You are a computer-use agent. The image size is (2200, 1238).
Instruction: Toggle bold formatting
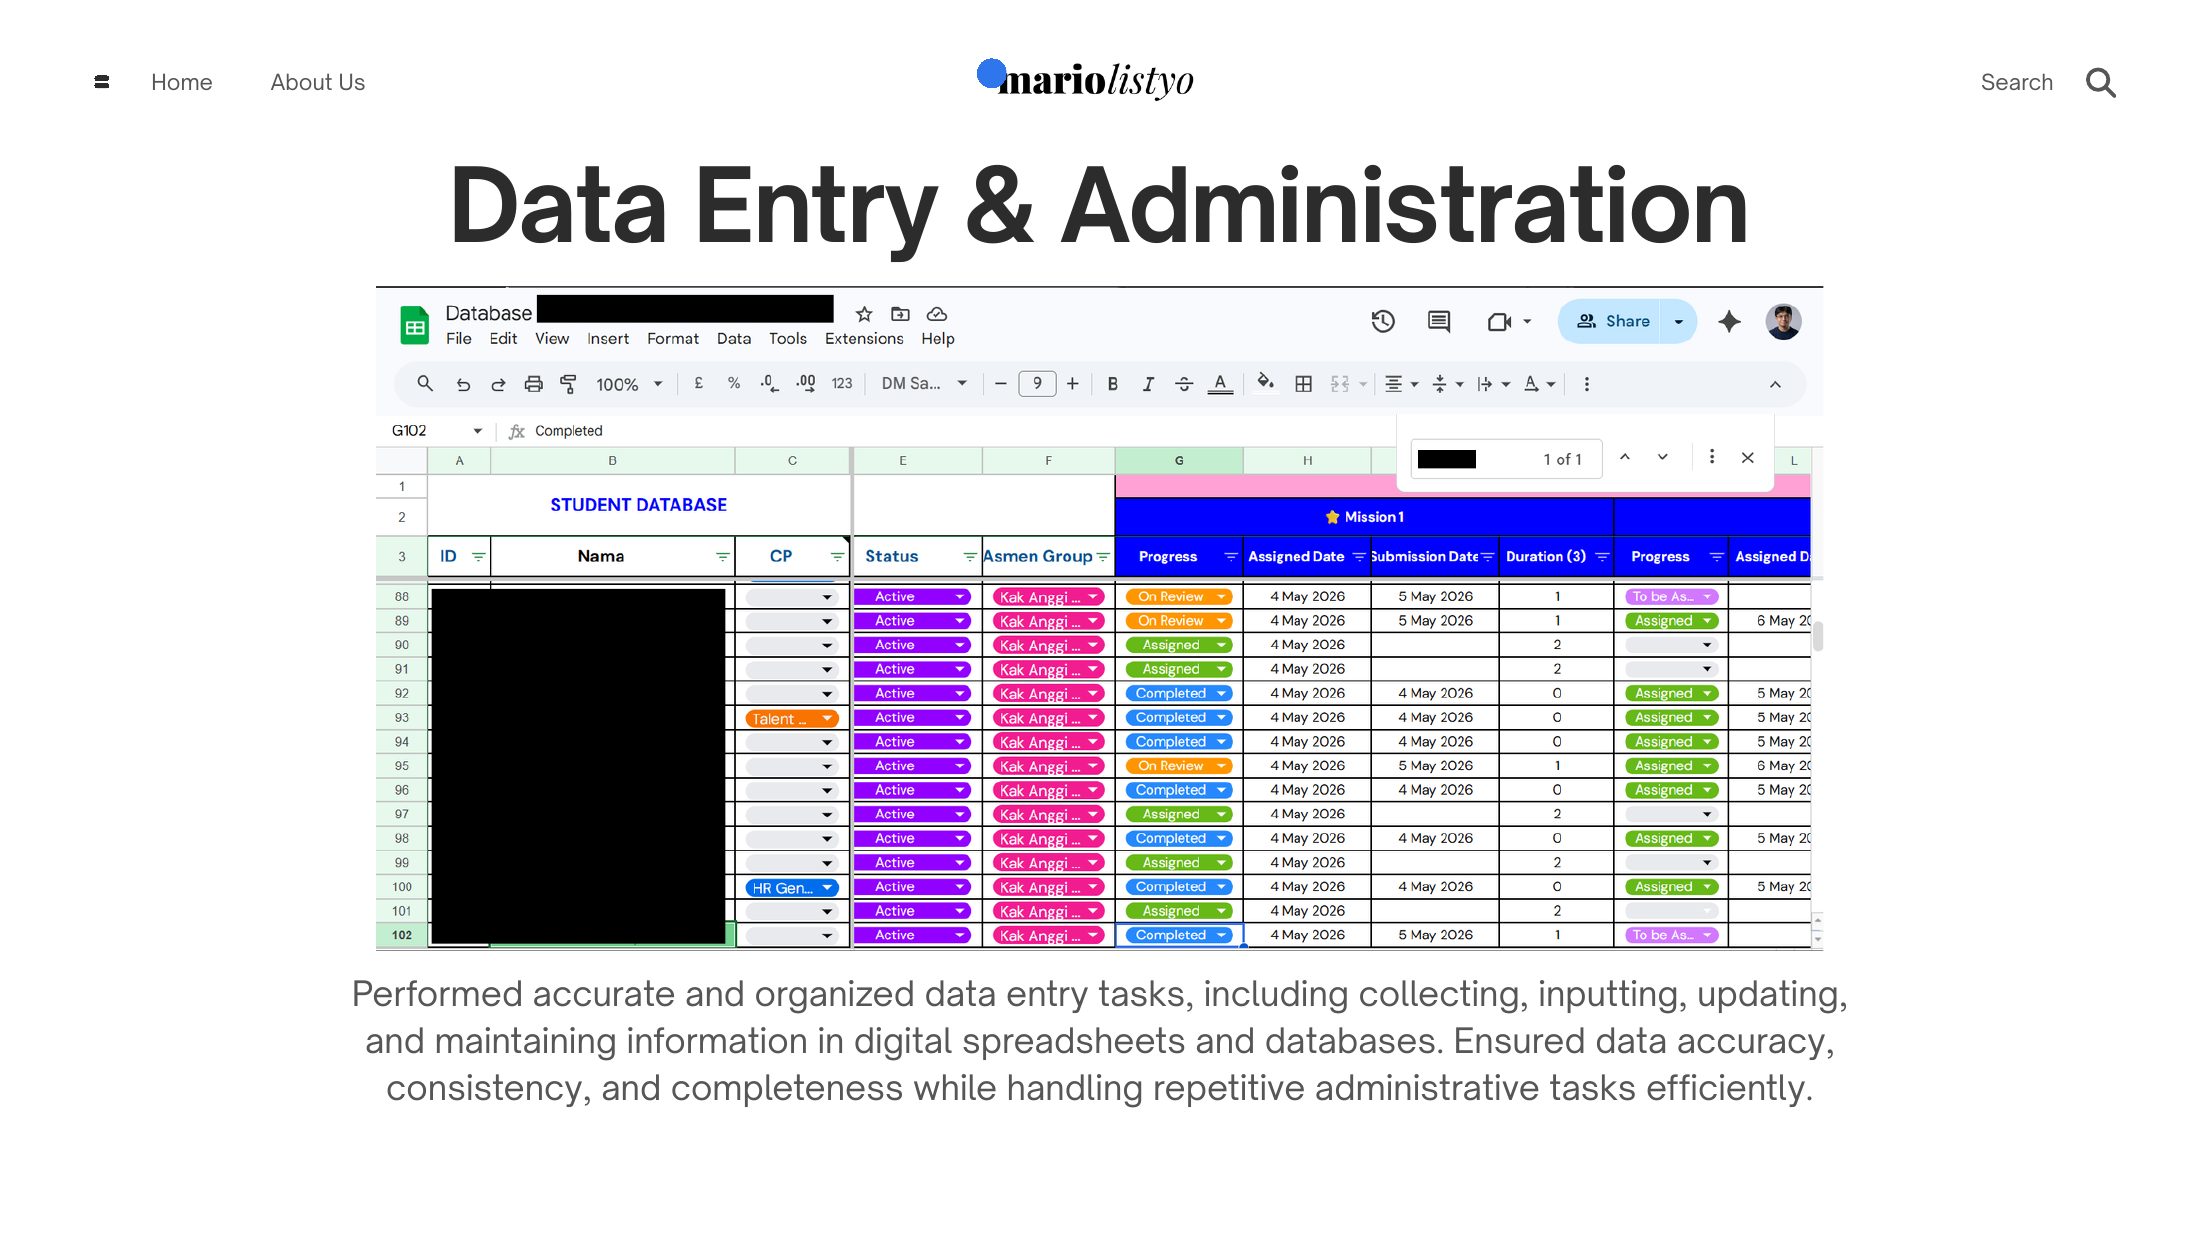click(1112, 384)
